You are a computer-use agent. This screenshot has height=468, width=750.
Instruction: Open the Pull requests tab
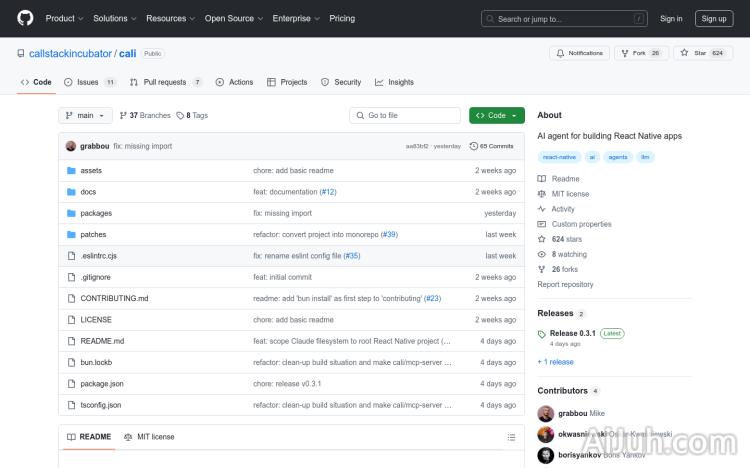(x=165, y=82)
